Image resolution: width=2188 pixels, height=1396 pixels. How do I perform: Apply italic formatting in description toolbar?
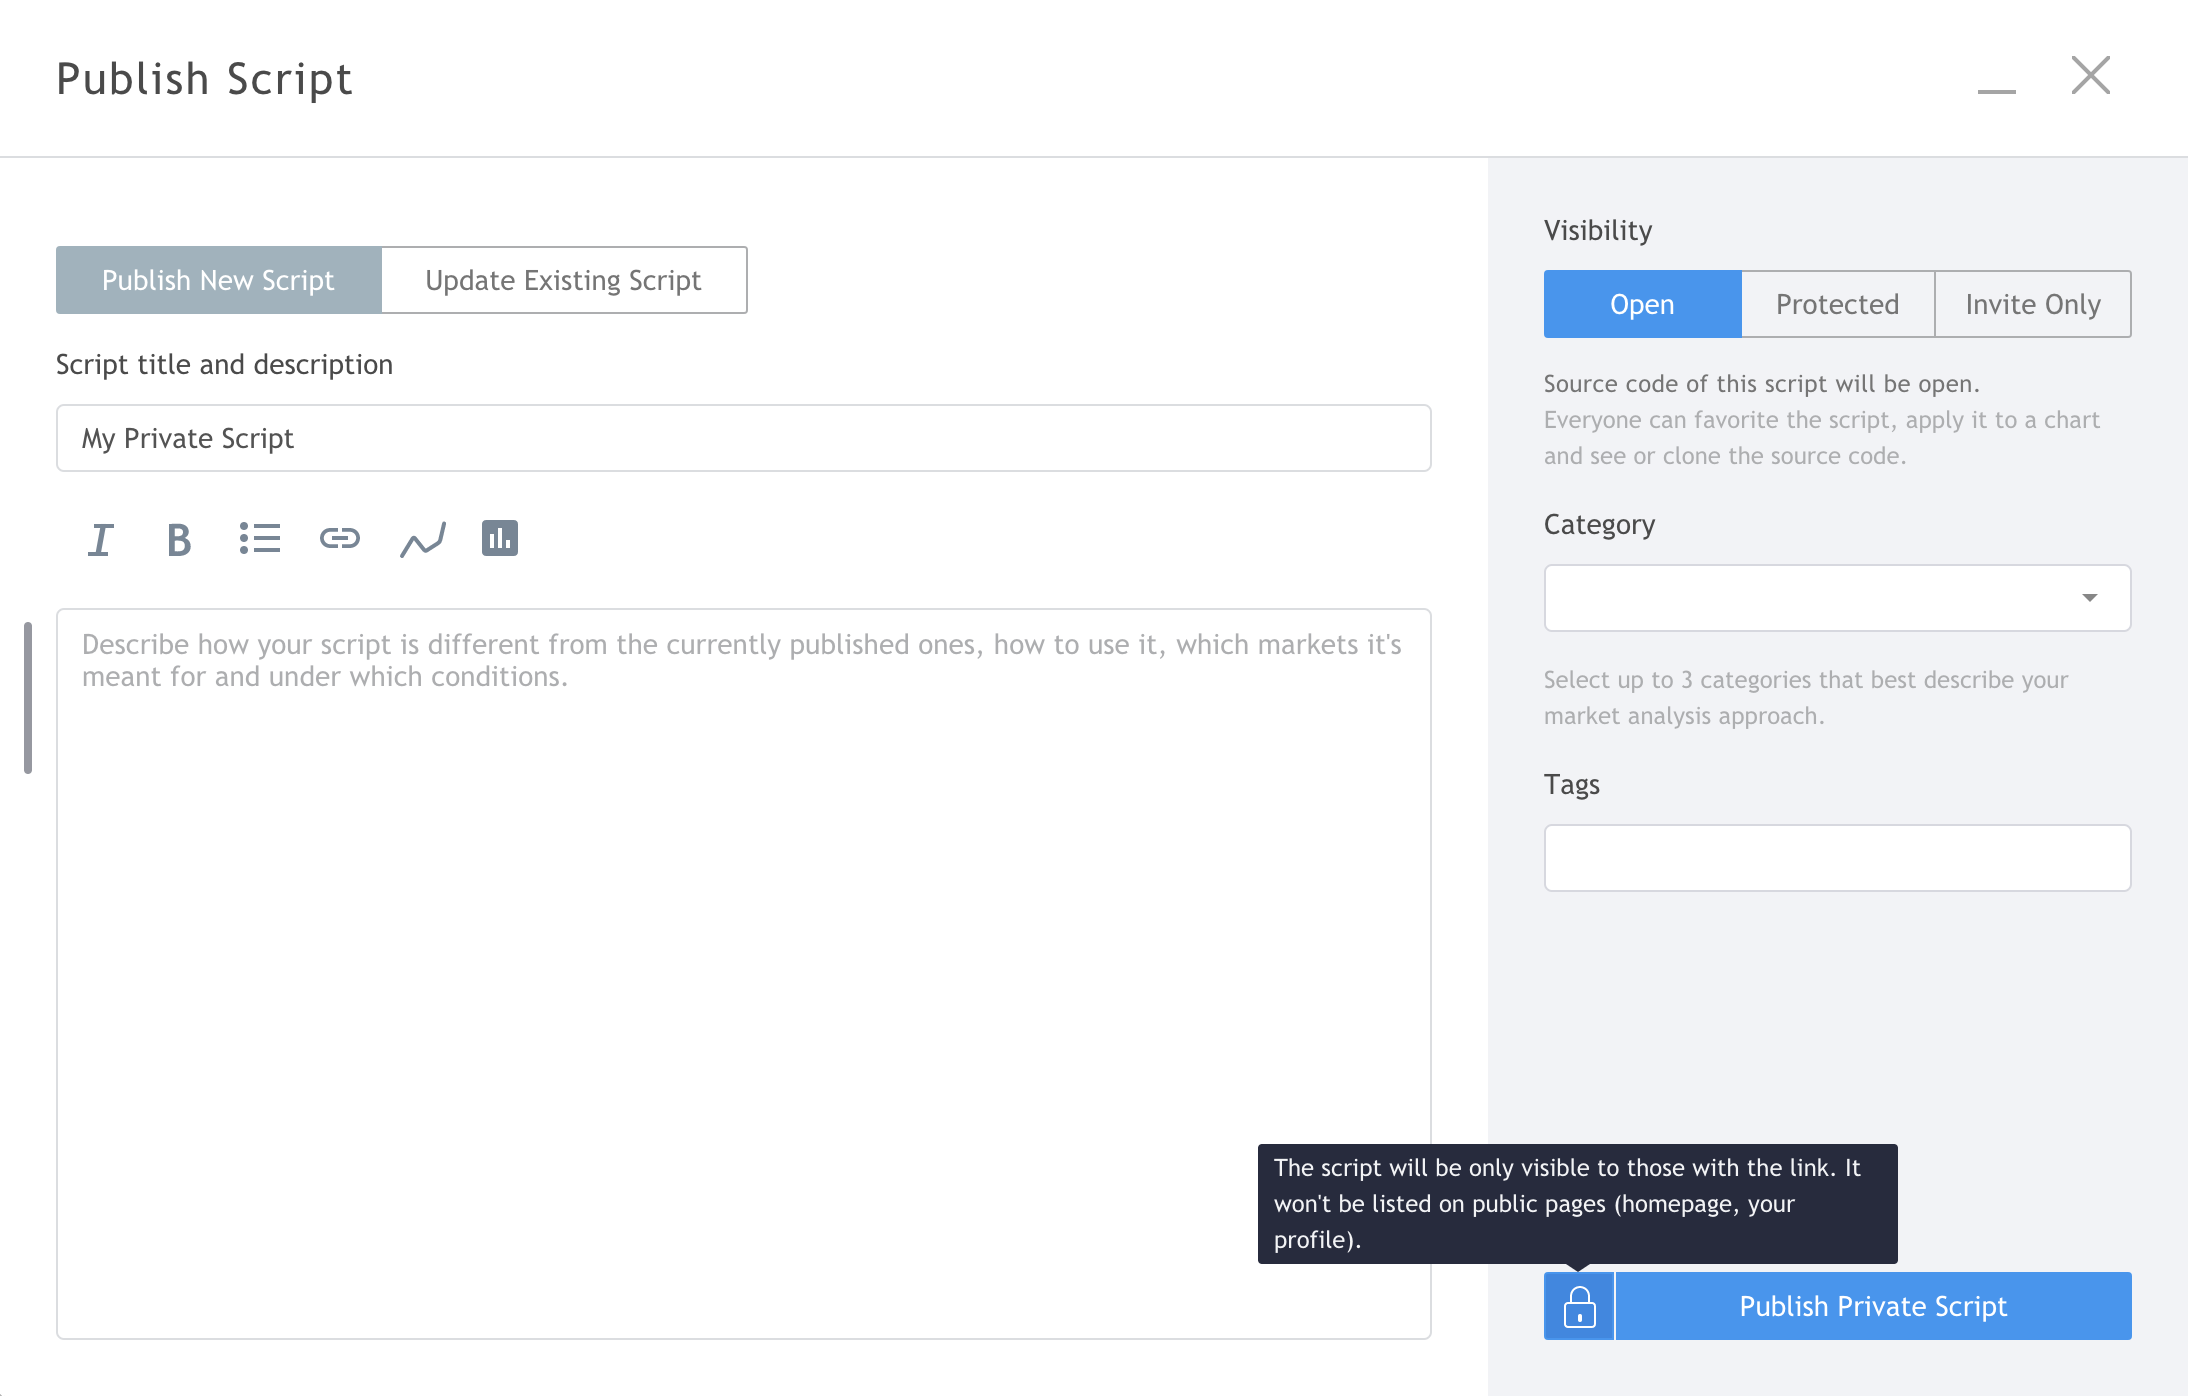tap(100, 540)
